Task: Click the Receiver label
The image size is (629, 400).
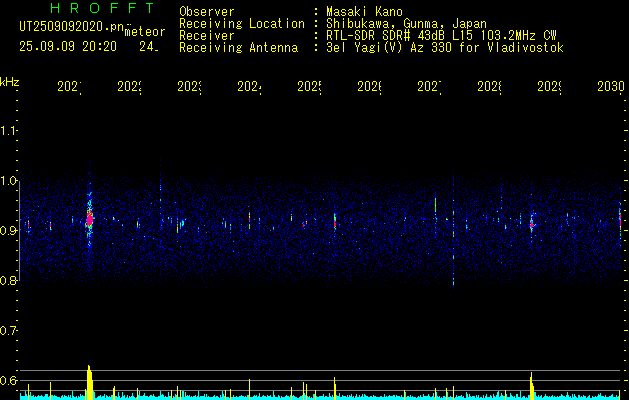Action: (207, 36)
